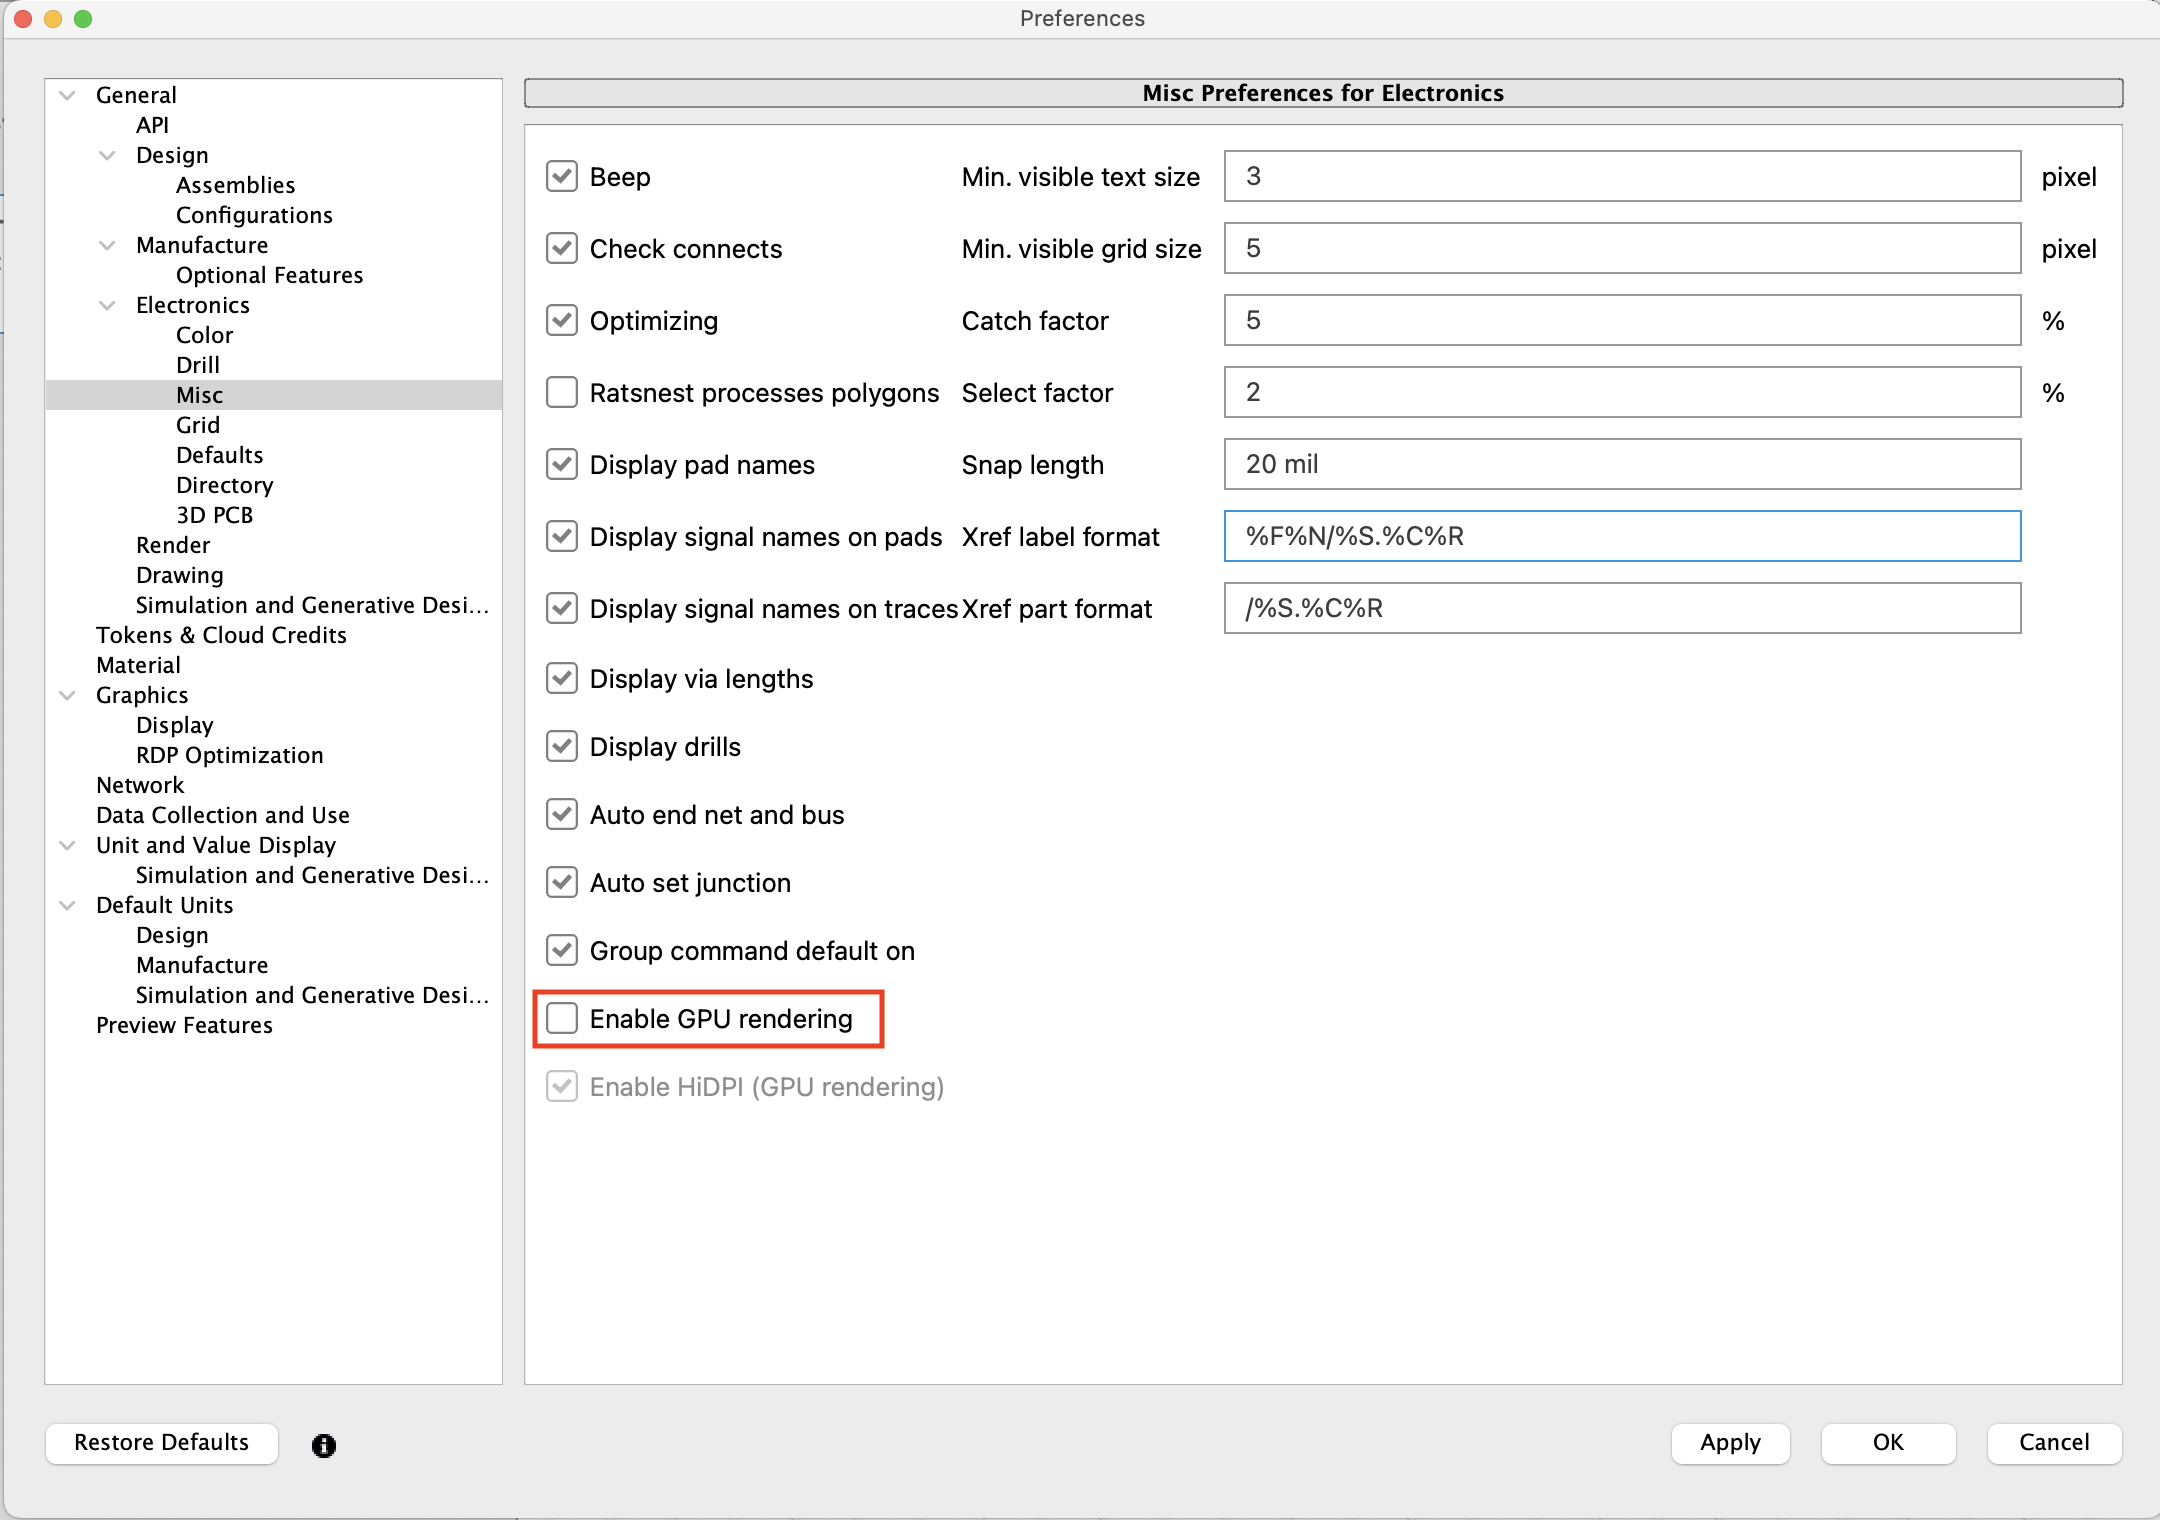Collapse the Graphics tree section
This screenshot has width=2160, height=1520.
[x=68, y=695]
